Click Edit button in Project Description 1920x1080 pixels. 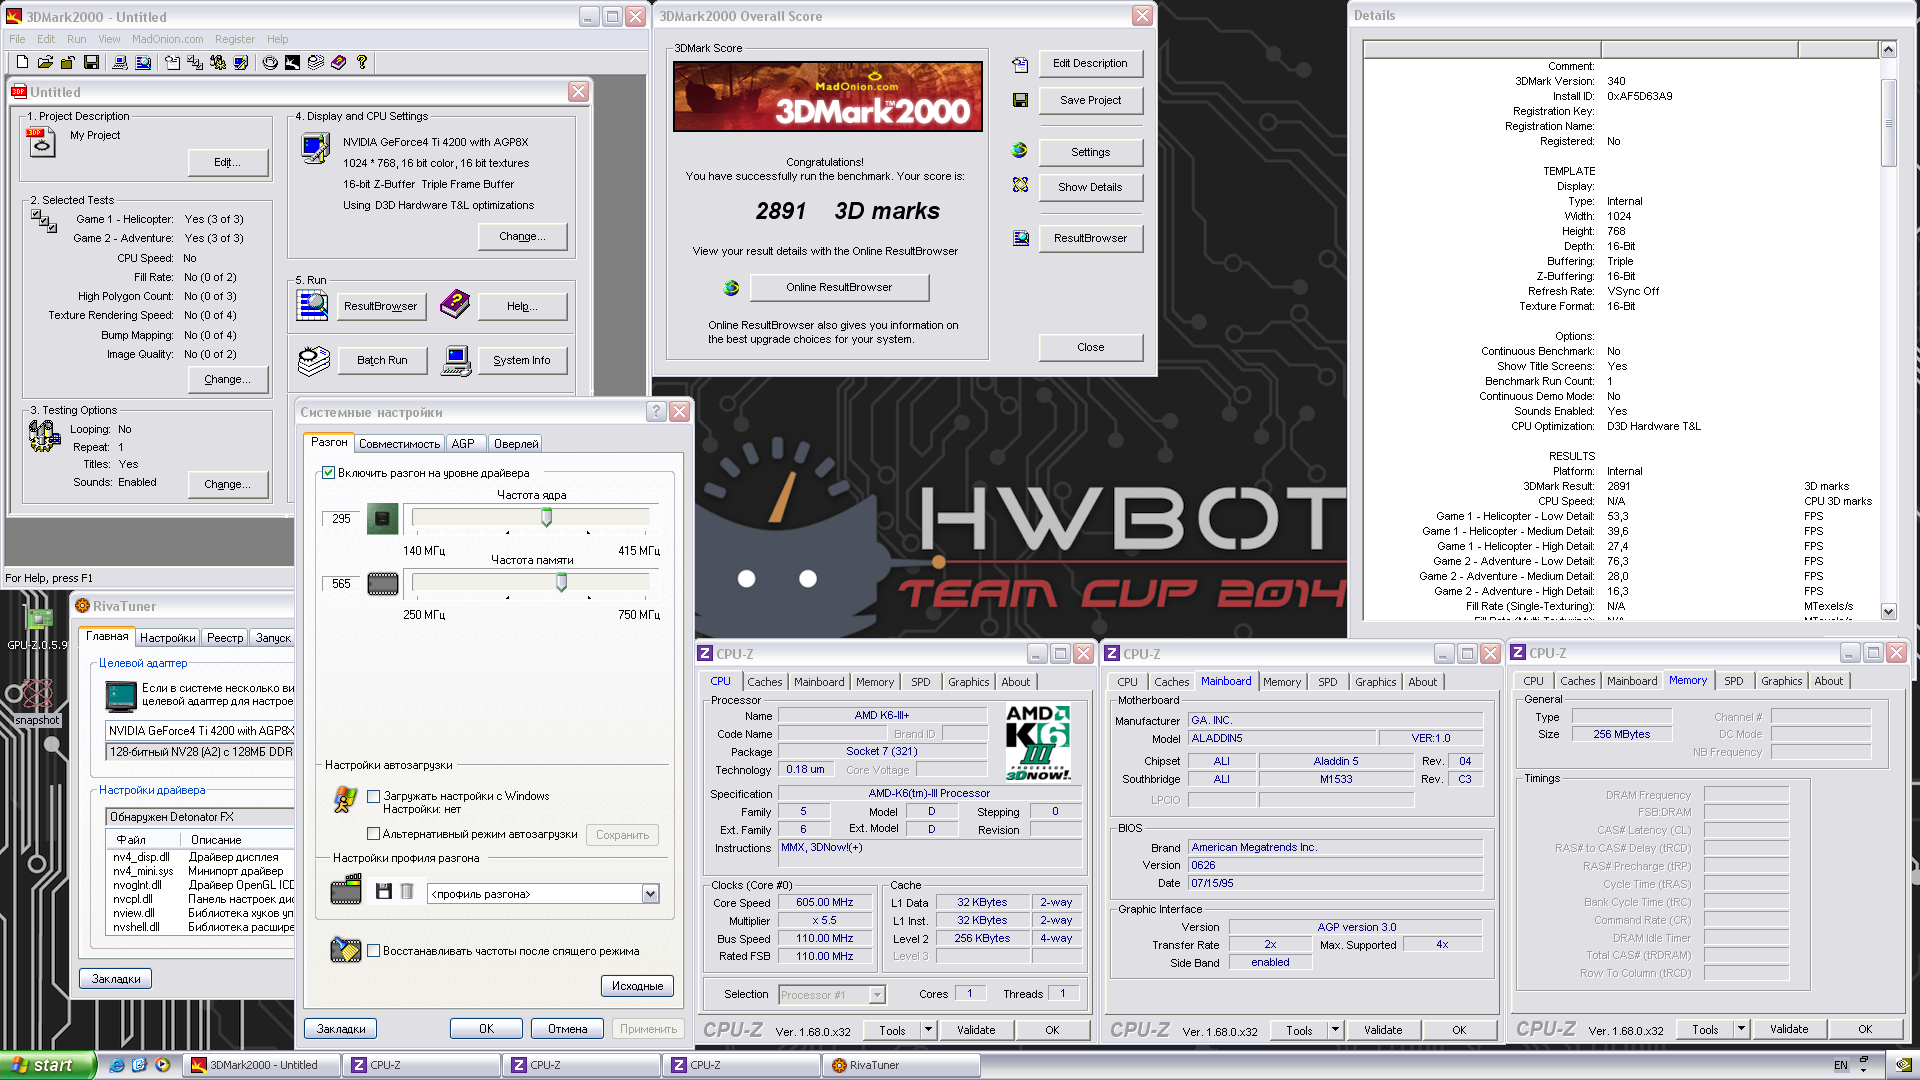pyautogui.click(x=228, y=162)
